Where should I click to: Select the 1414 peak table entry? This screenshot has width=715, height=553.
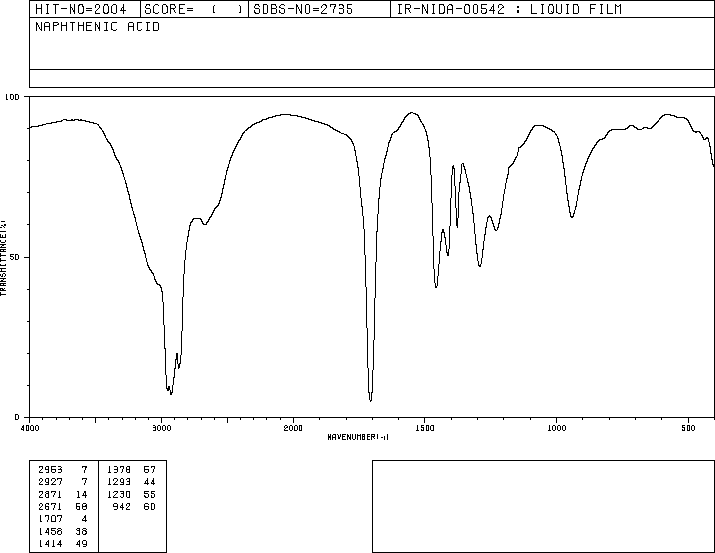[x=63, y=543]
